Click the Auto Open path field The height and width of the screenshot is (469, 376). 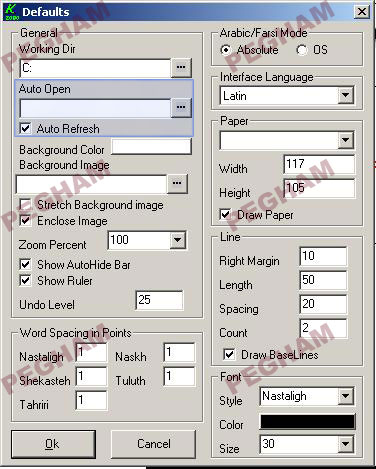click(x=95, y=108)
